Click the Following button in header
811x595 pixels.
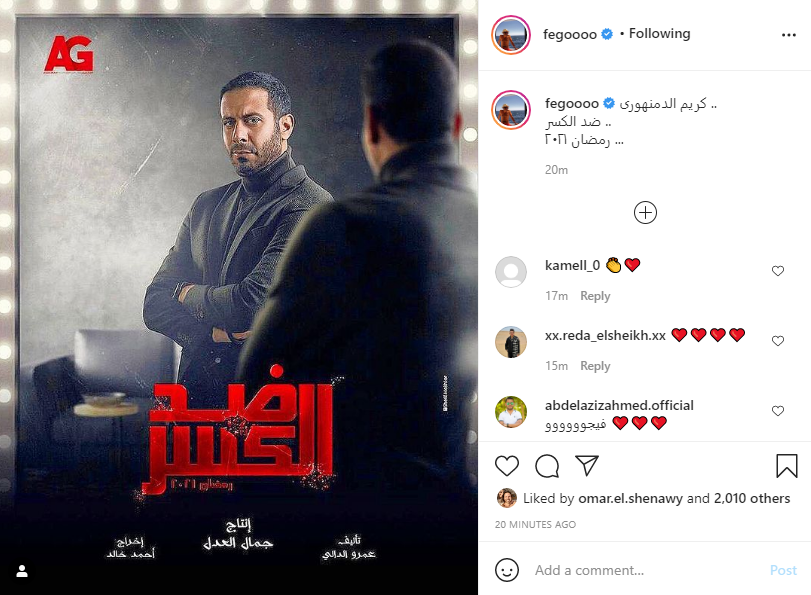coord(659,34)
